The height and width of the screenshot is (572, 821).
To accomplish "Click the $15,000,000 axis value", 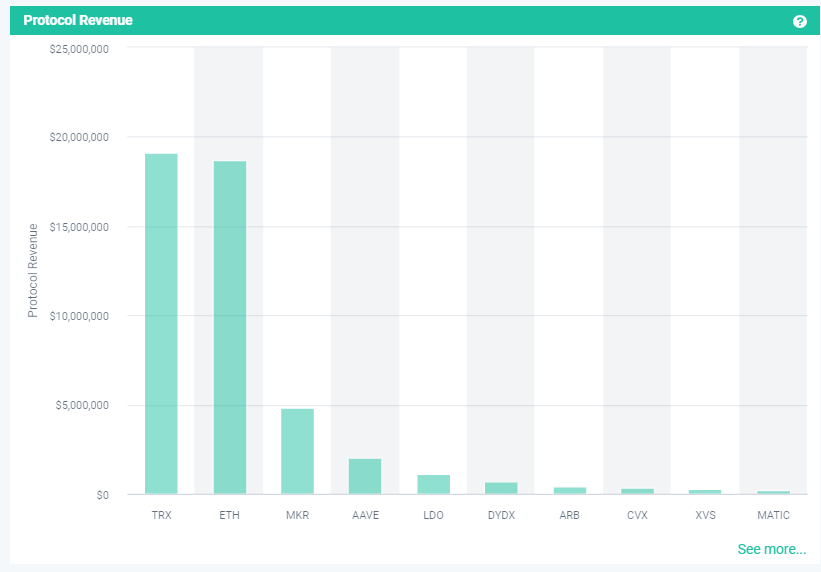I will 79,227.
